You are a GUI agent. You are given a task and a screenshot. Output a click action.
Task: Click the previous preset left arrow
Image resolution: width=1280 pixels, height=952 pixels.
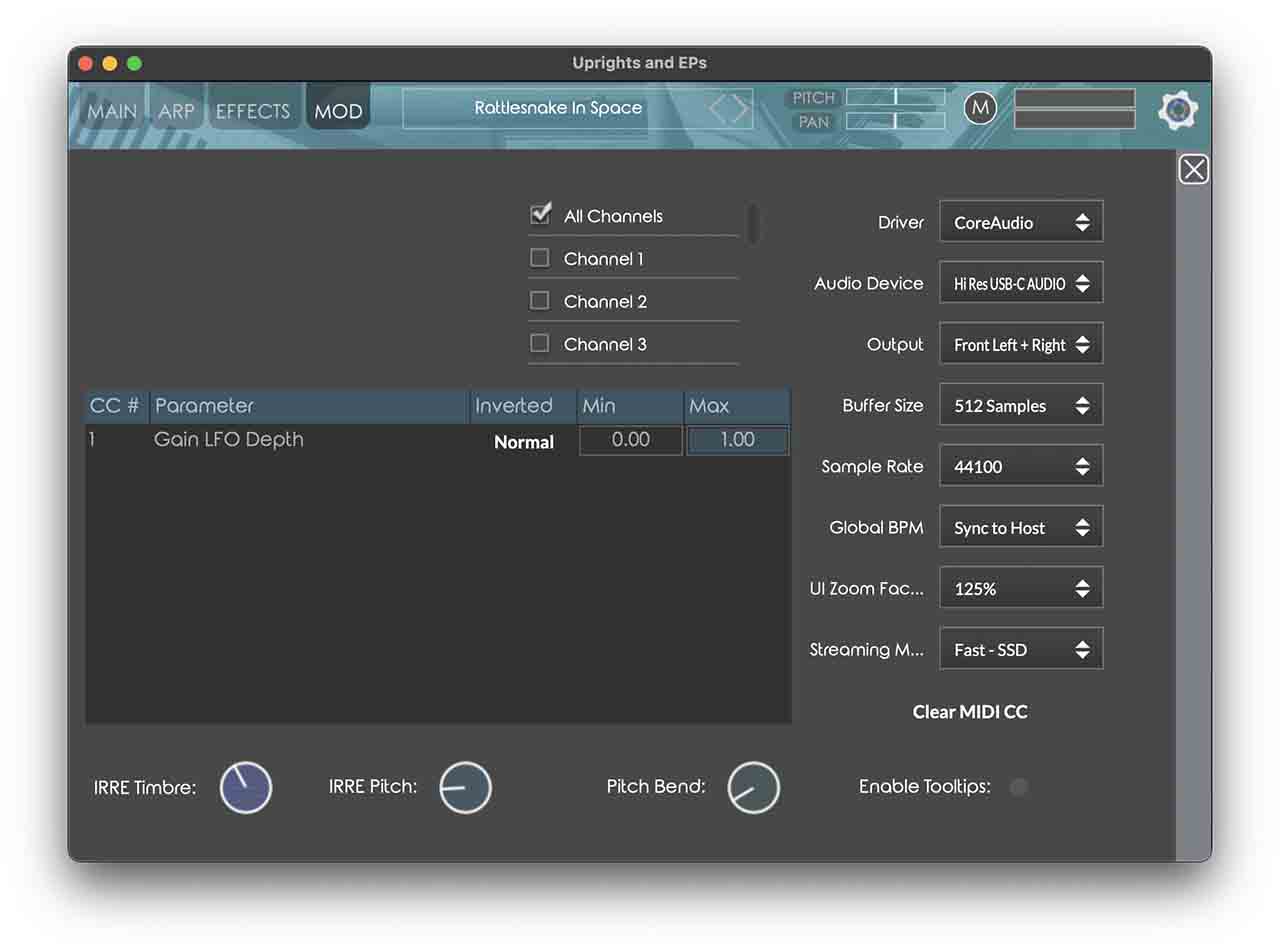click(718, 109)
